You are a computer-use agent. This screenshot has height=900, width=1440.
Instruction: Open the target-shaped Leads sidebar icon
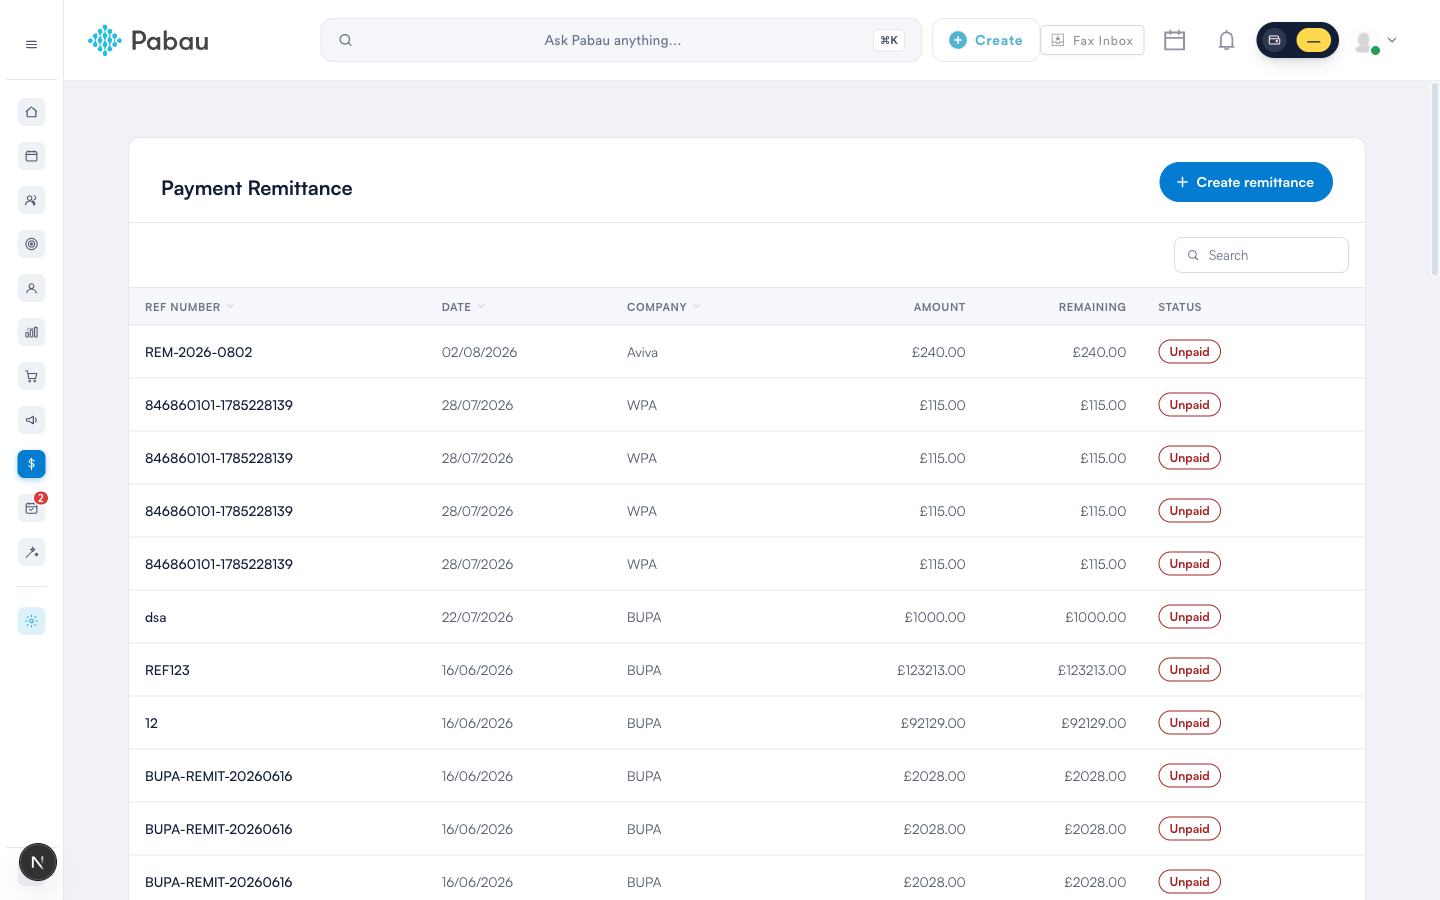pos(31,244)
